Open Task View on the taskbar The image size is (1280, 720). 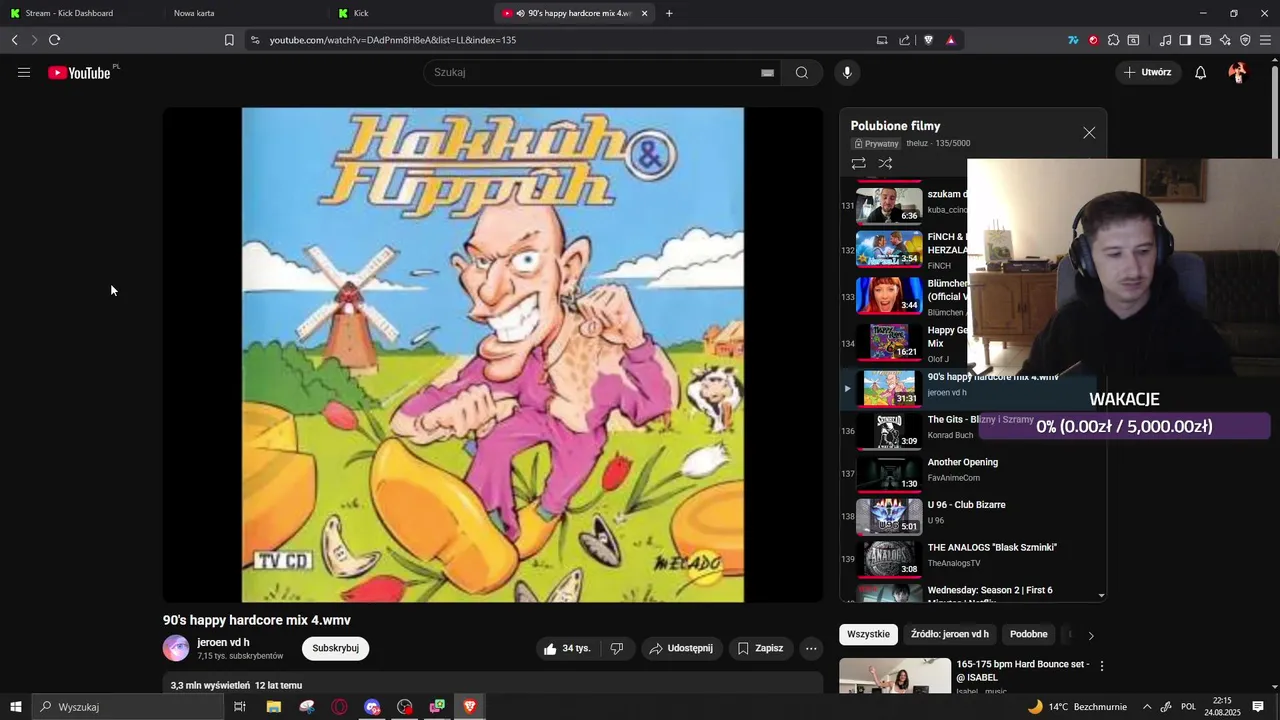pyautogui.click(x=240, y=707)
